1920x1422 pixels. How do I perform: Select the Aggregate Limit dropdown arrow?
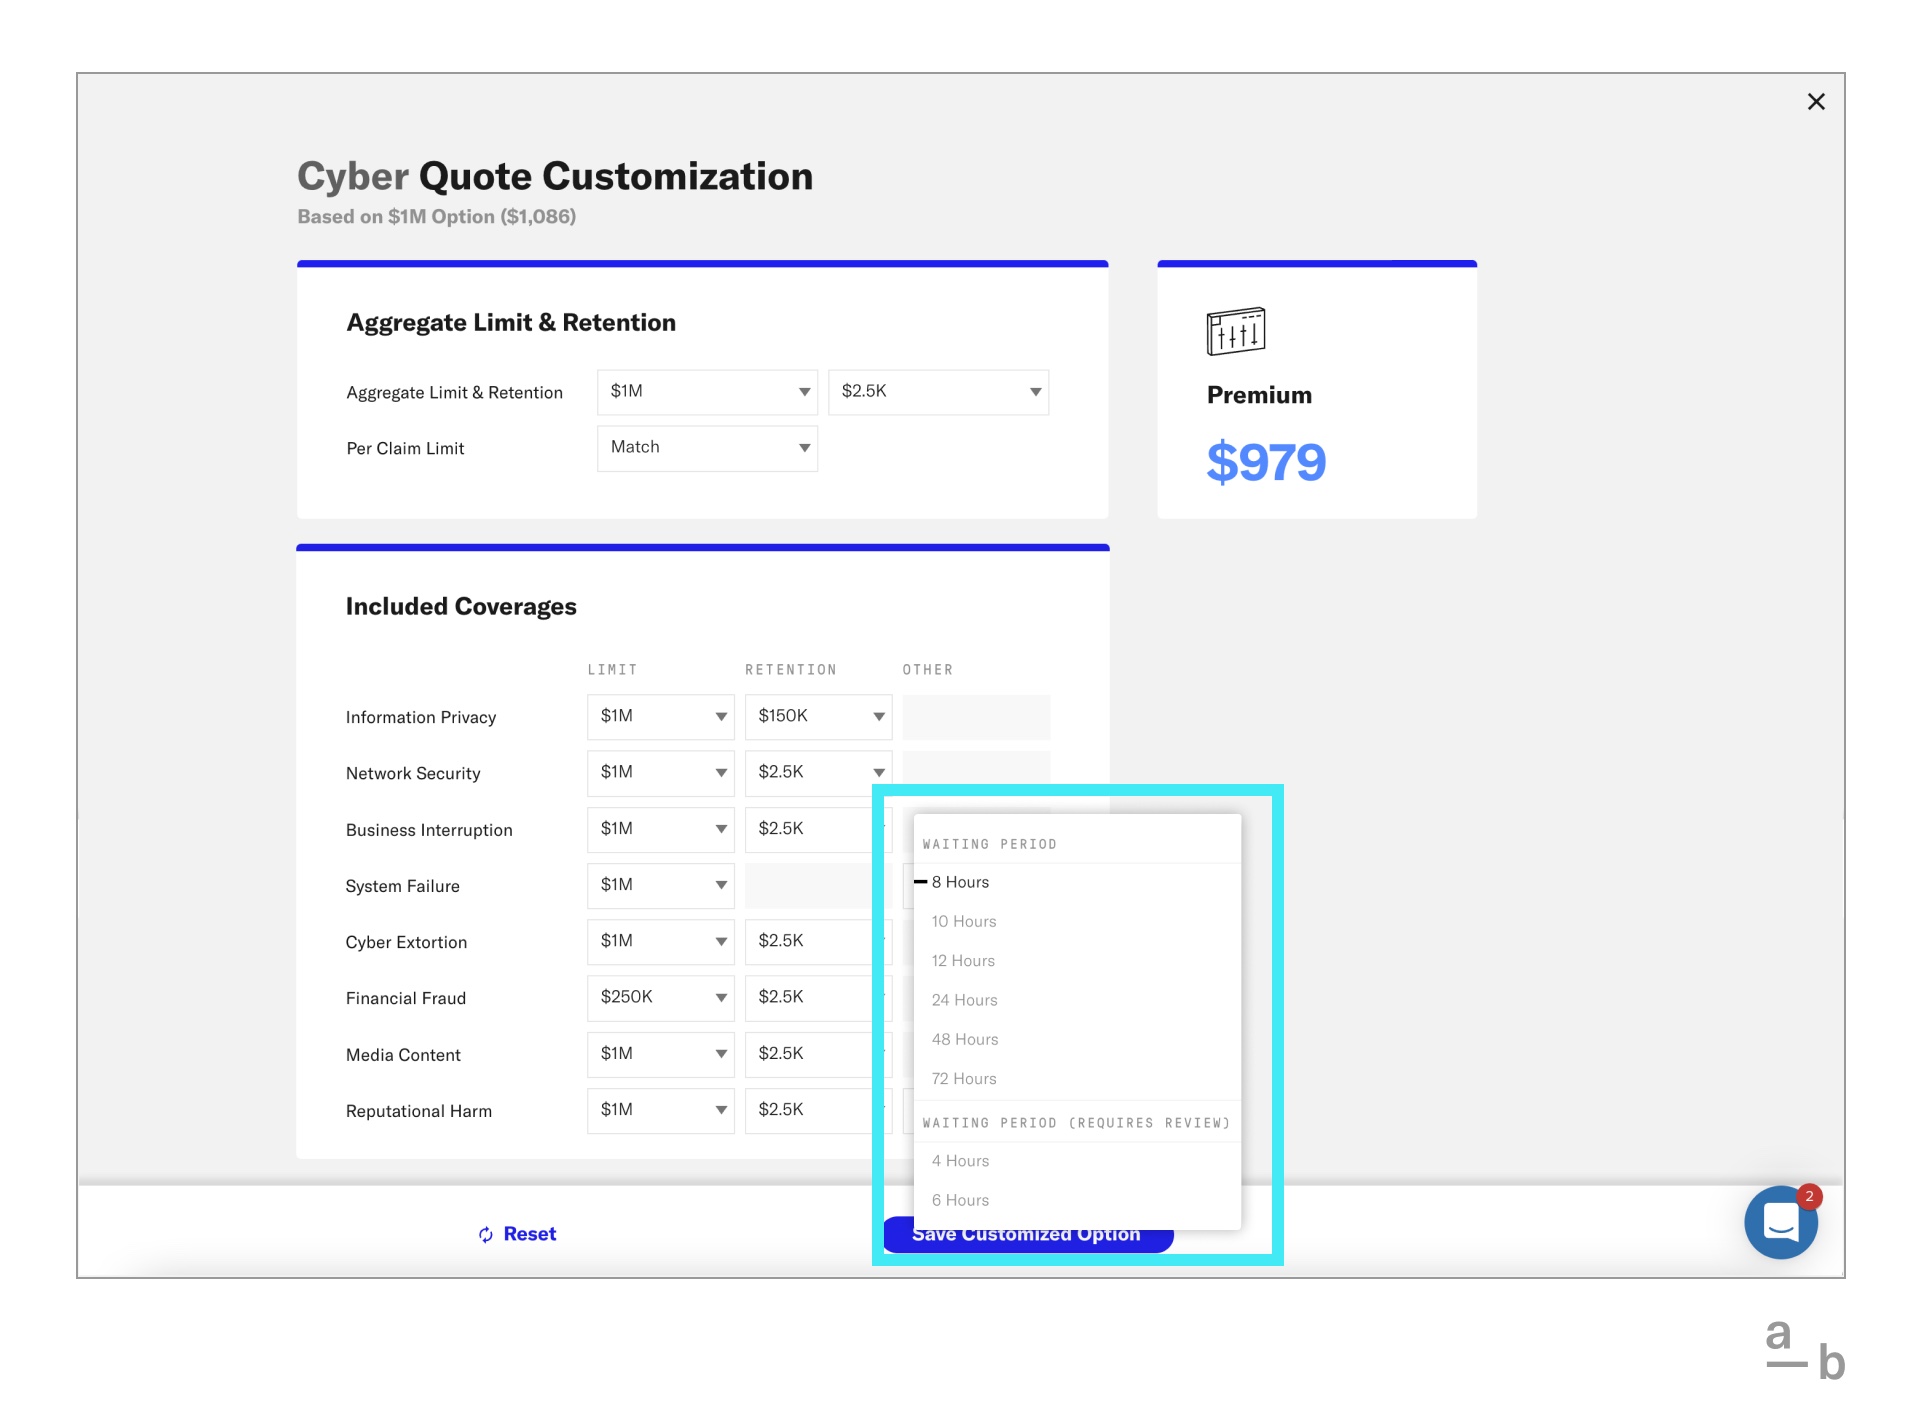coord(803,393)
